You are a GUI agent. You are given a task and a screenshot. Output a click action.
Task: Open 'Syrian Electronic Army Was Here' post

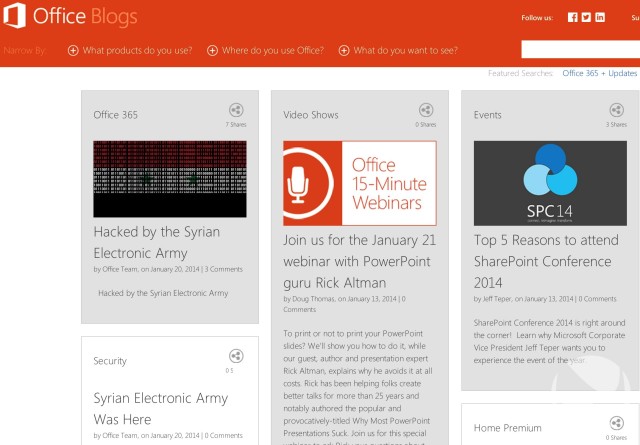[160, 409]
